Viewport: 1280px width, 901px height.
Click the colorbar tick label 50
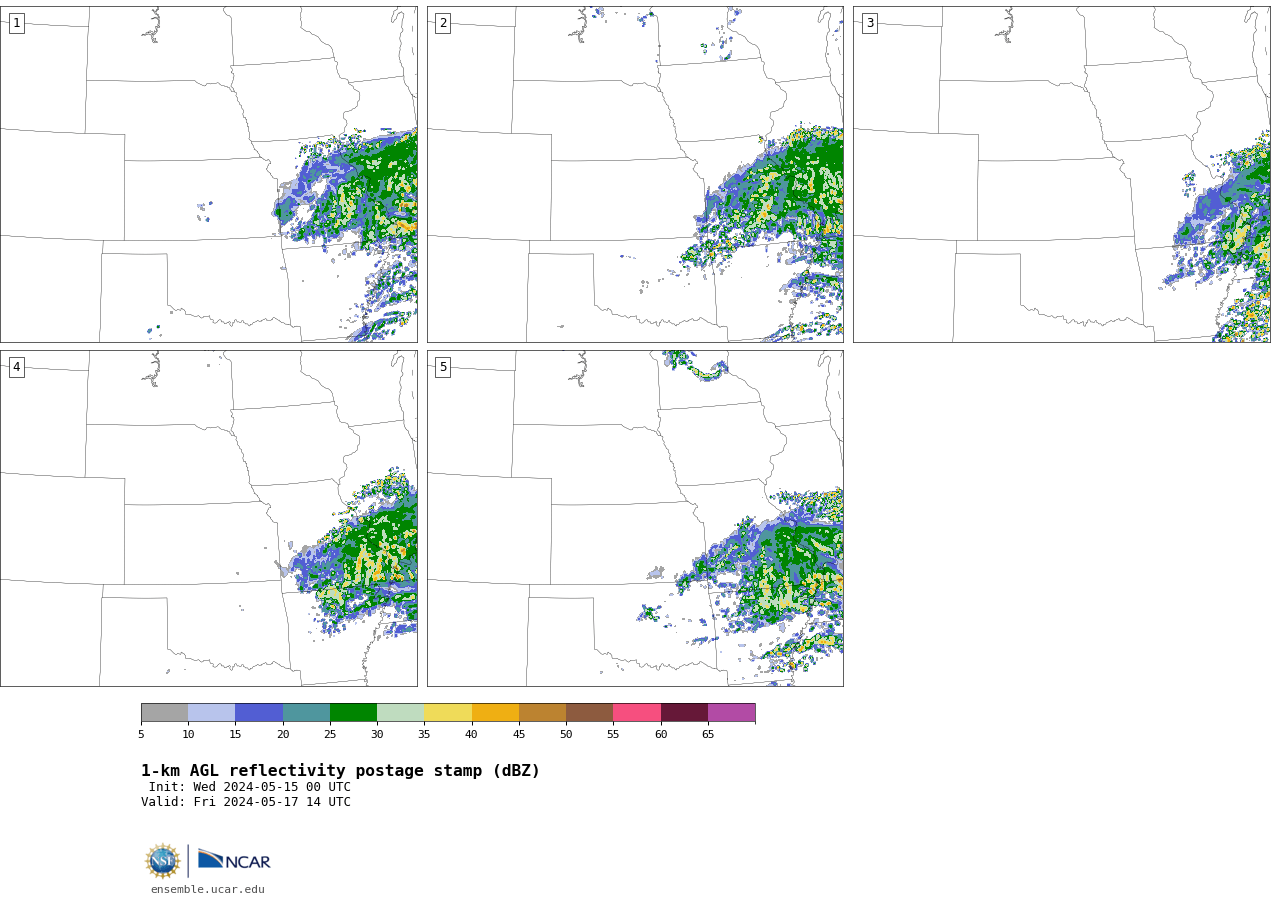tap(566, 734)
